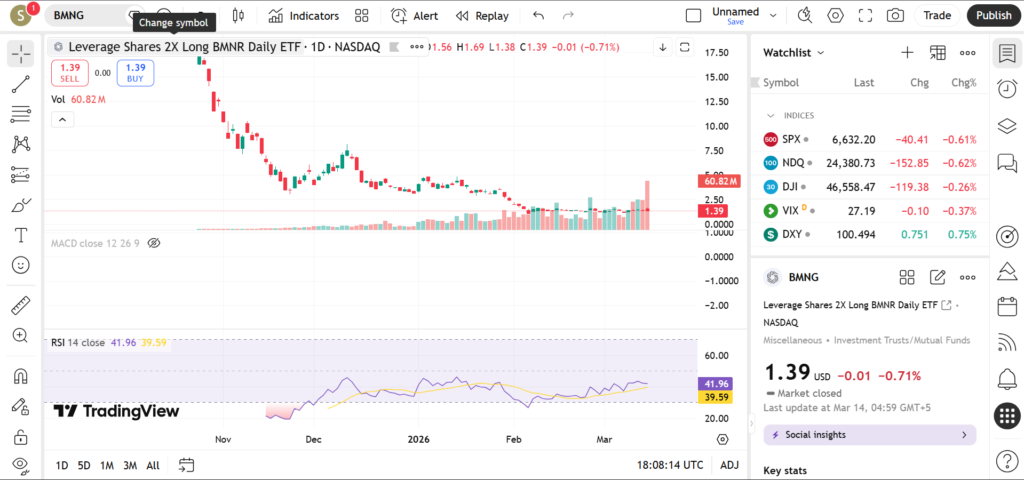
Task: Open the emoji sticker tool
Action: [21, 265]
